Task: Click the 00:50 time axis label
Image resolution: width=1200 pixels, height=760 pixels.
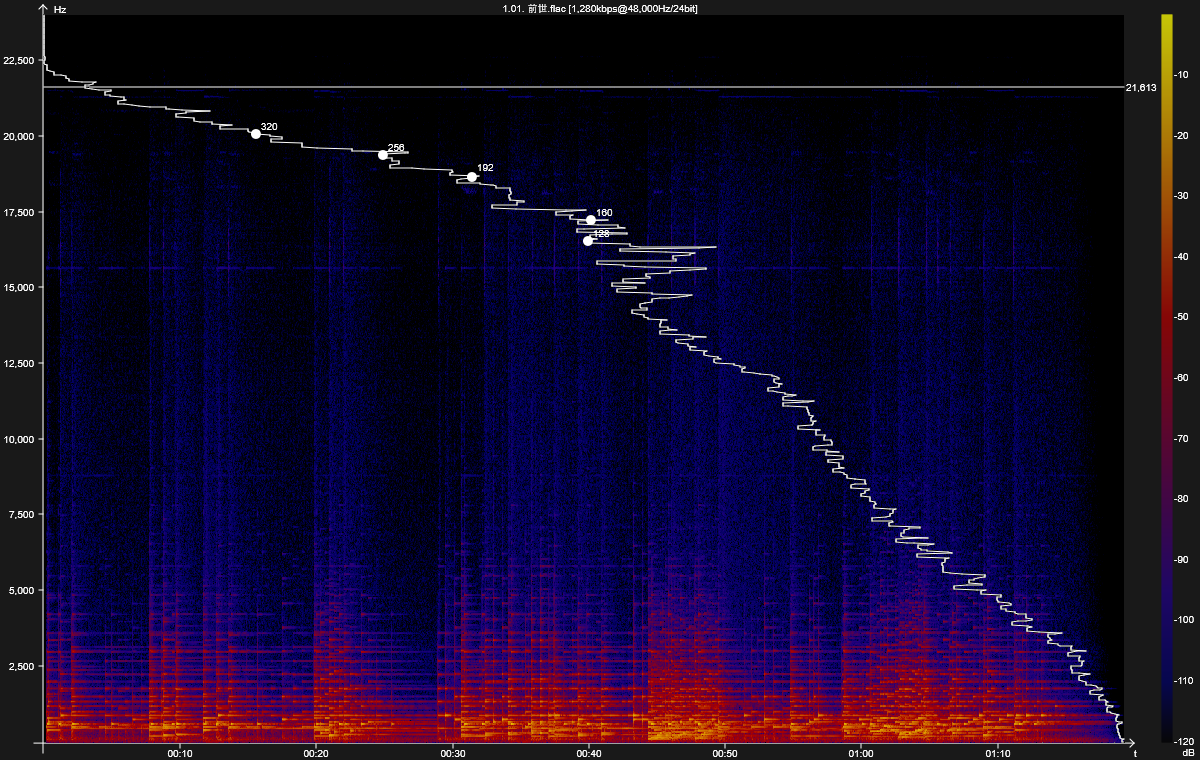Action: (x=724, y=753)
